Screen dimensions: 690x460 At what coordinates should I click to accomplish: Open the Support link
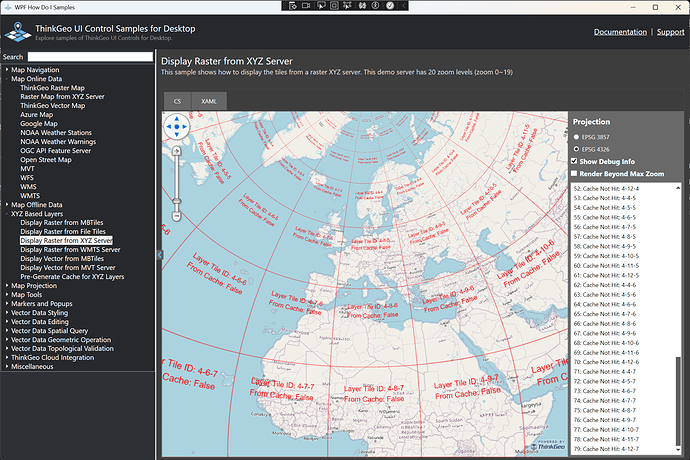click(671, 32)
